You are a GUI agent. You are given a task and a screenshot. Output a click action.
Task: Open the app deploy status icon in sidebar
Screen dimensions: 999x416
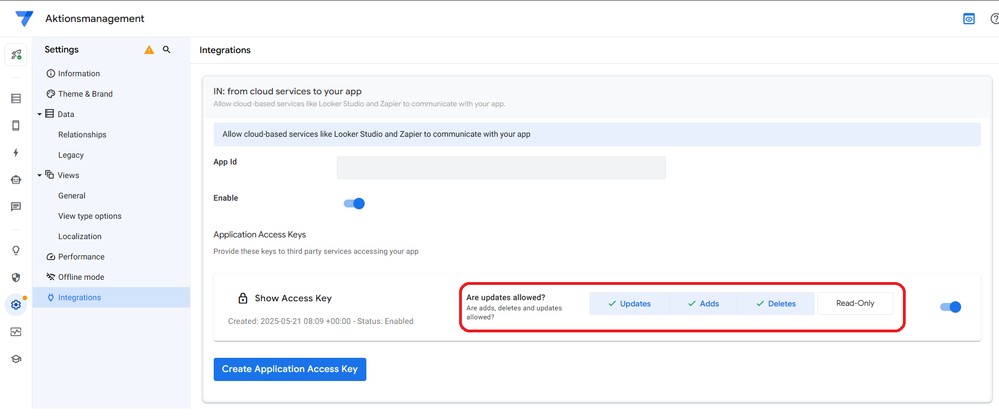[x=16, y=55]
